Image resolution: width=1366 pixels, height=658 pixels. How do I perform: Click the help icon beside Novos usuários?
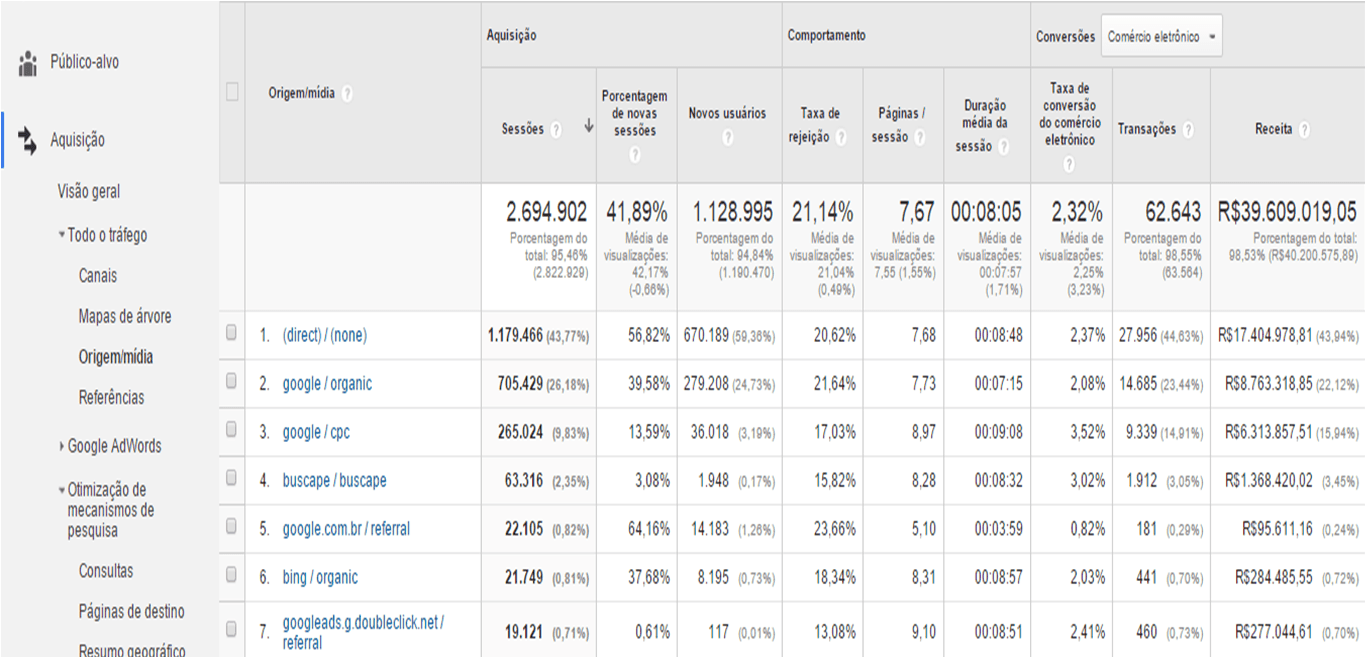[x=728, y=137]
